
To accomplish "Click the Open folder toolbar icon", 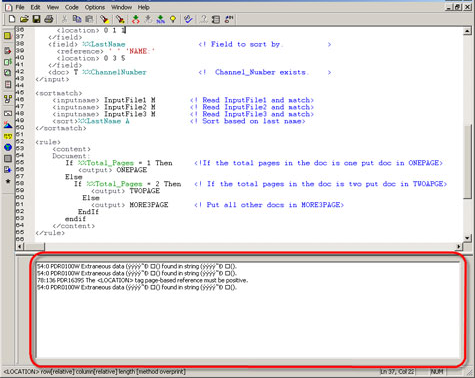I will (x=24, y=19).
